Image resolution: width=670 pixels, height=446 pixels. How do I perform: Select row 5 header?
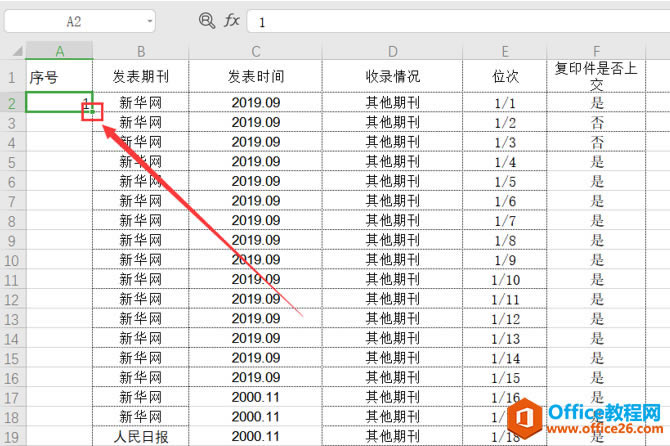[x=12, y=162]
